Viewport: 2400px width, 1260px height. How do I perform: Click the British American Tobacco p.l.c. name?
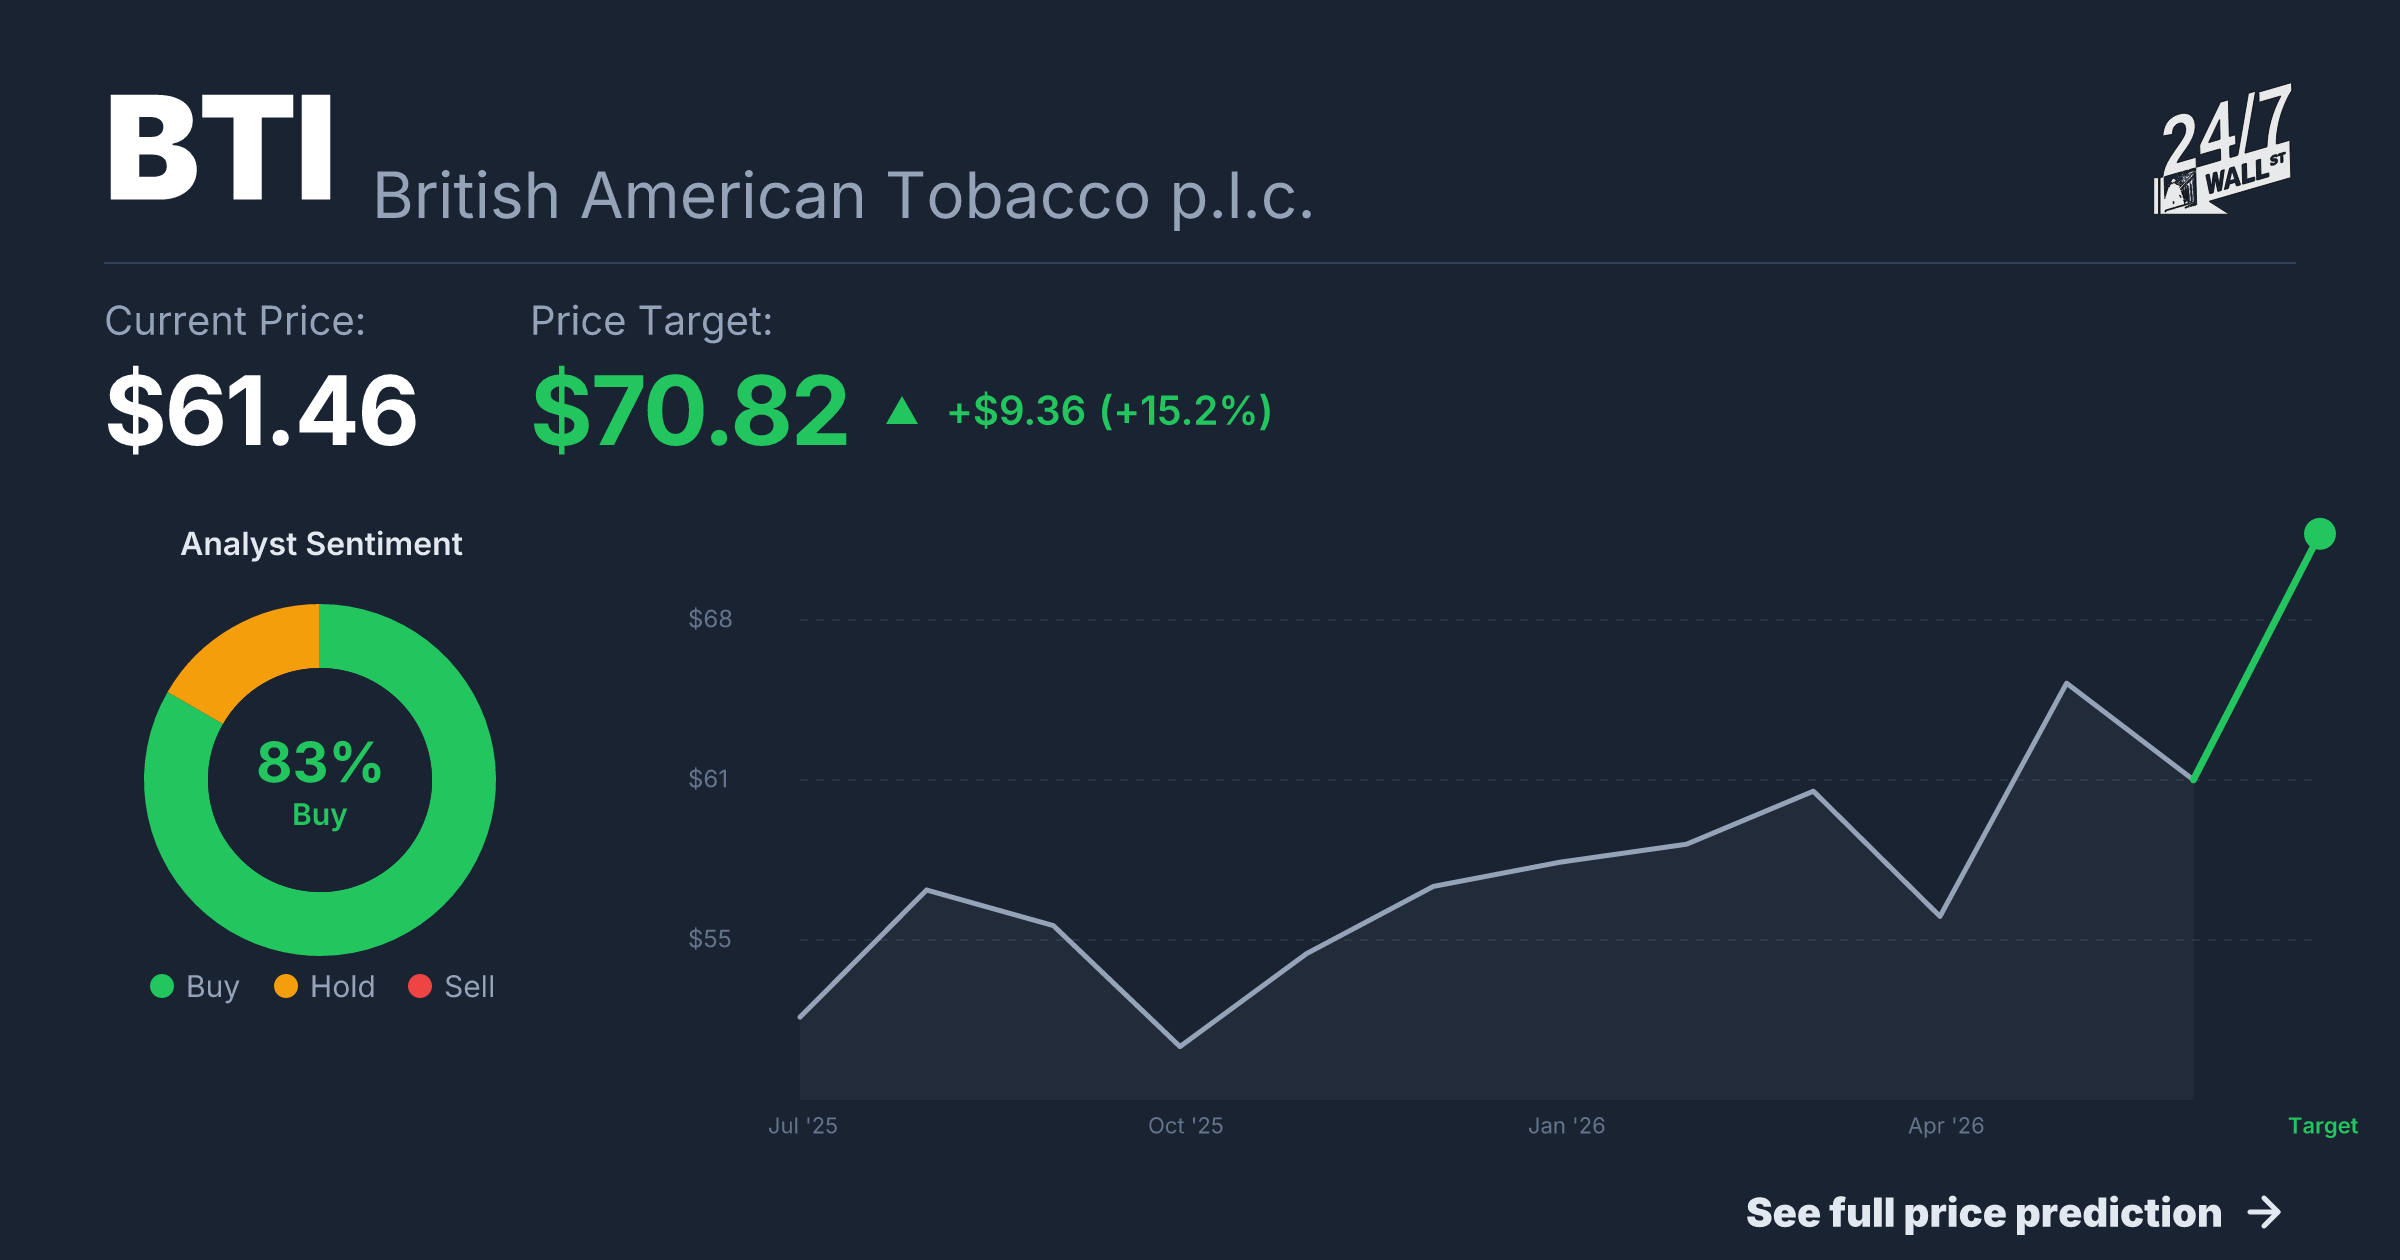click(x=843, y=196)
